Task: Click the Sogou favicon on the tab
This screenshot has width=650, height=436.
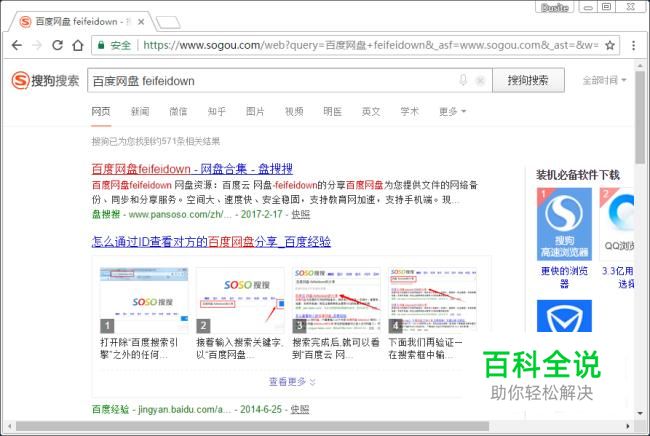Action: [25, 22]
